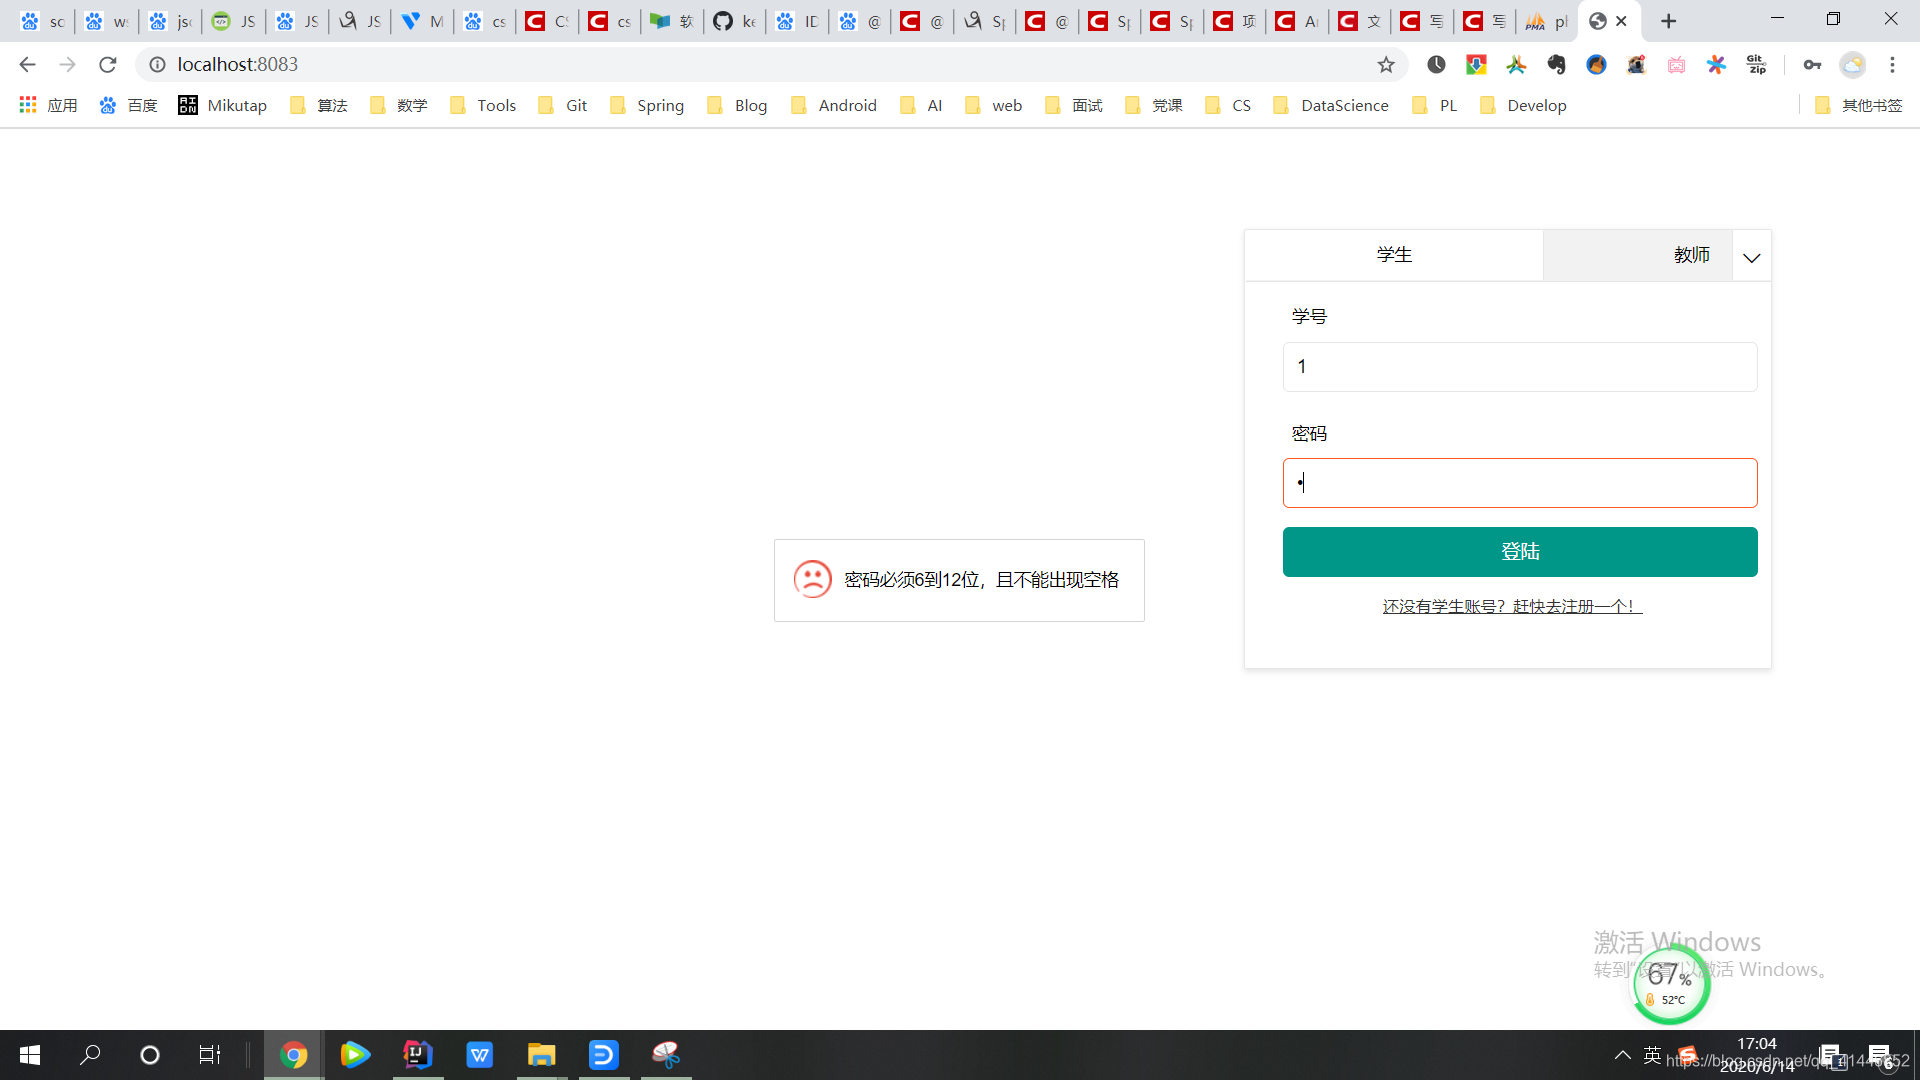1920x1080 pixels.
Task: Click inside the 学号 input field
Action: [1519, 366]
